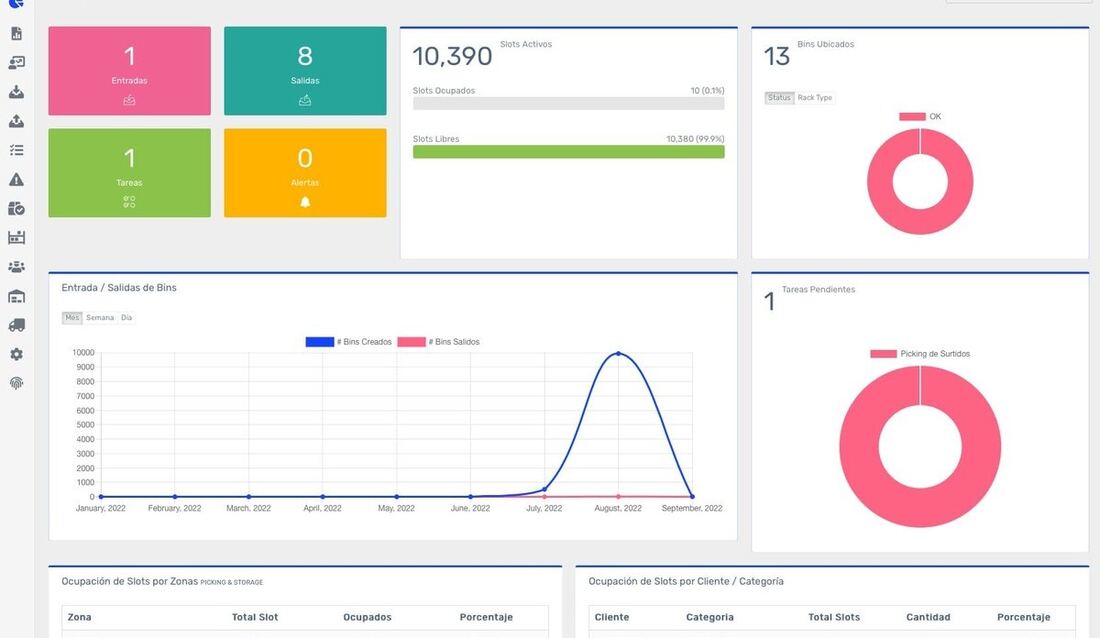1100x638 pixels.
Task: Click the July 2022 Bins Creados data point
Action: 544,489
